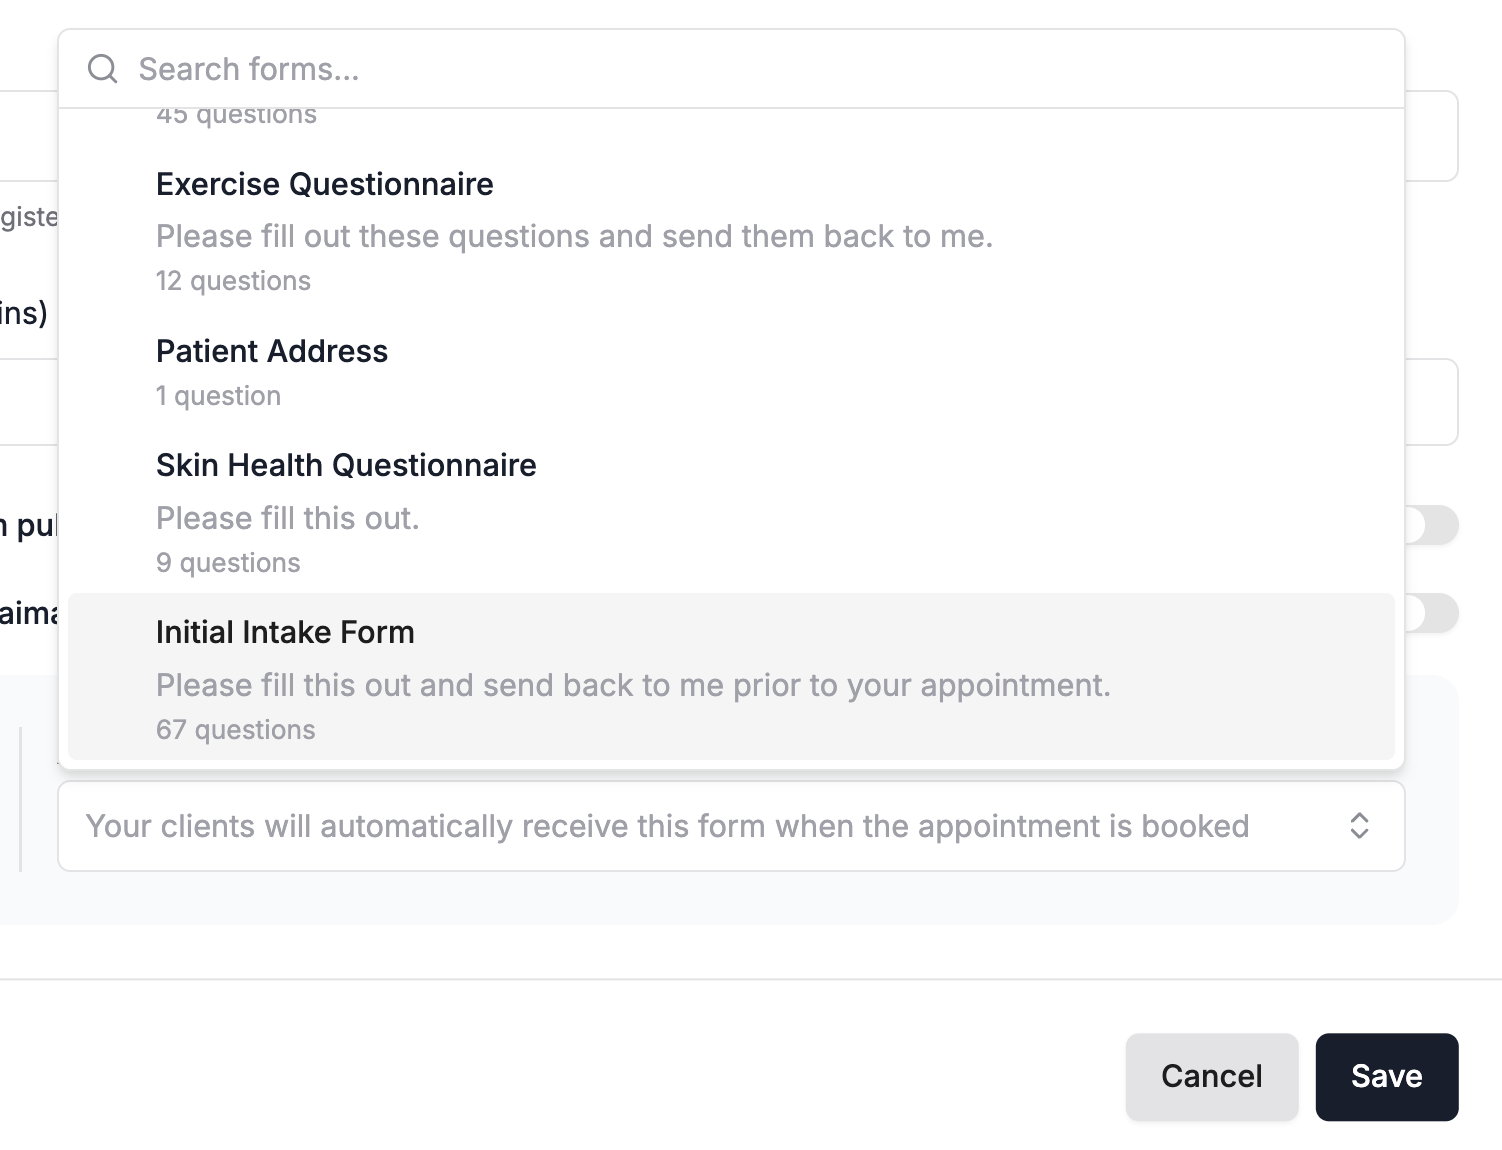Click the '12 questions' count under Exercise Questionnaire

[233, 281]
